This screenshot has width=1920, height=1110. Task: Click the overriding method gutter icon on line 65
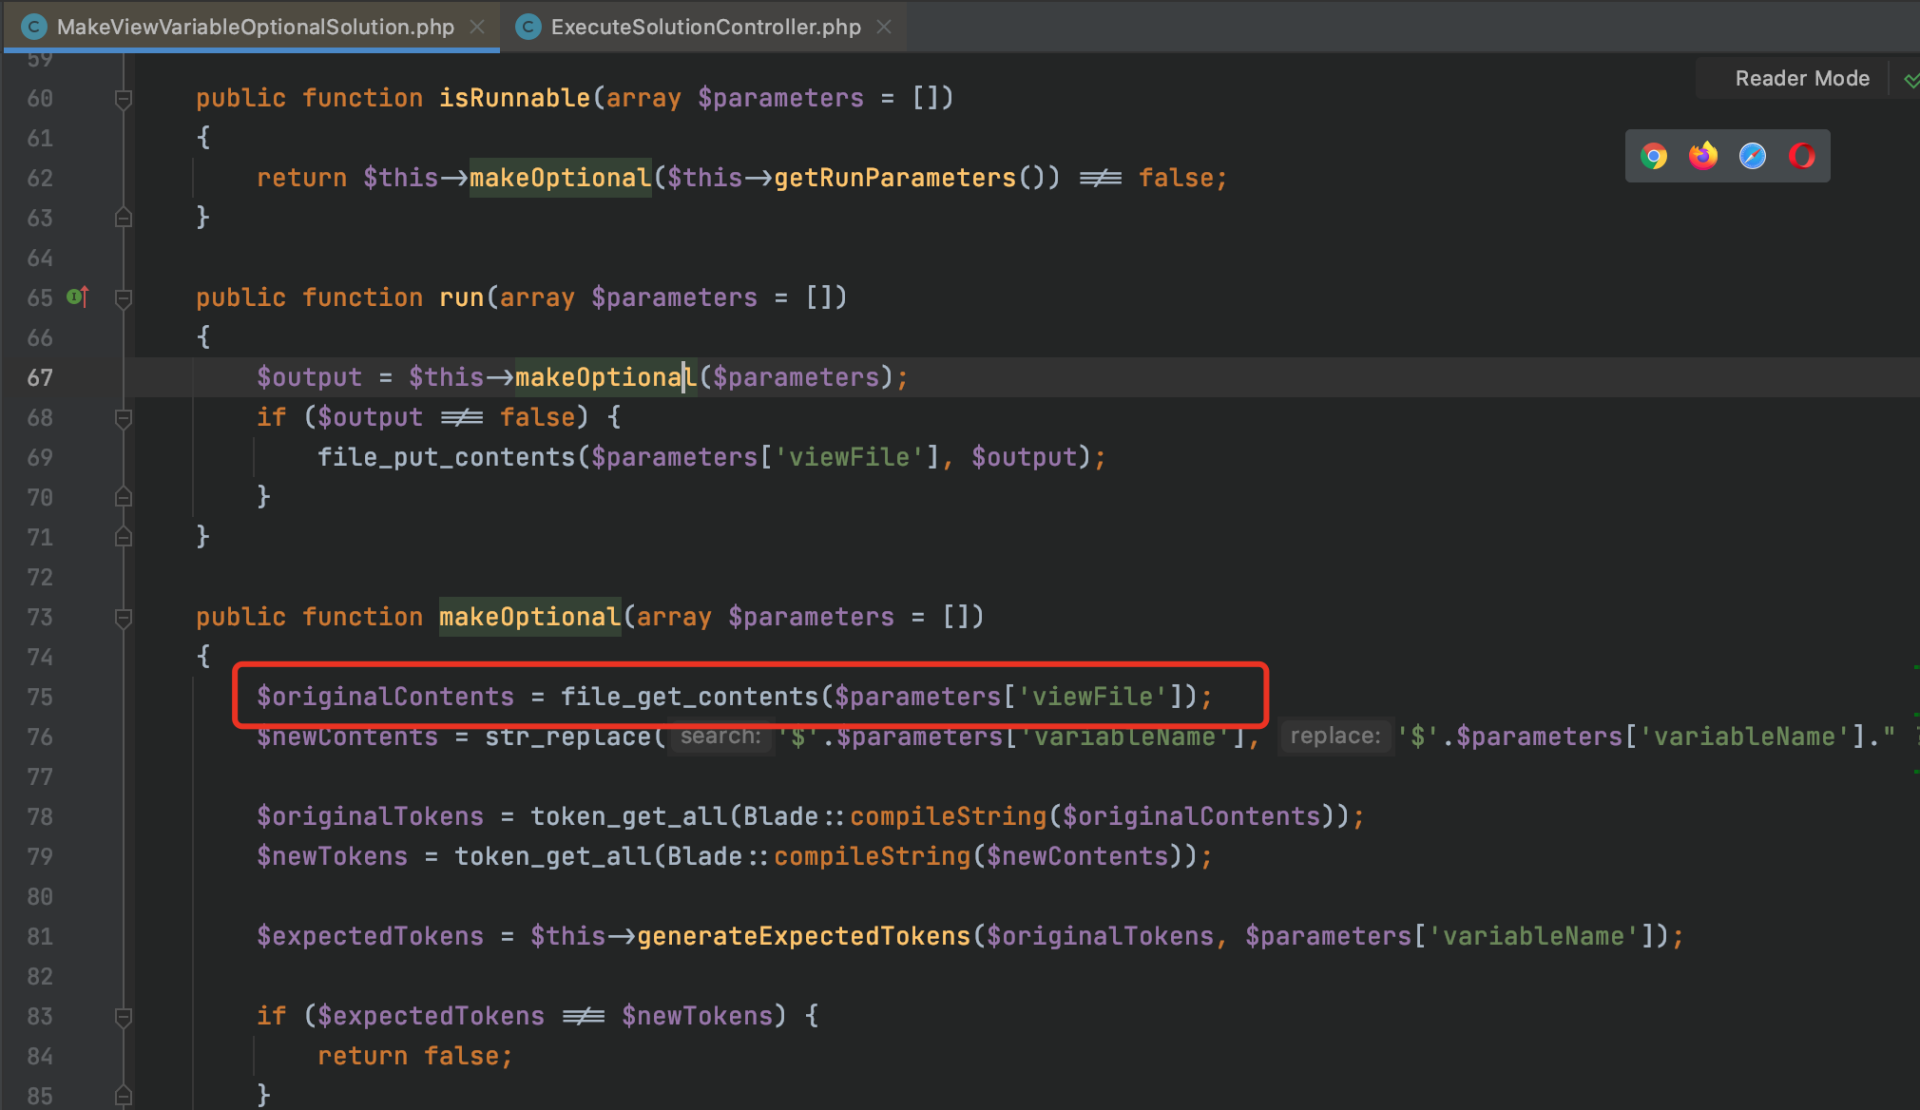(78, 297)
